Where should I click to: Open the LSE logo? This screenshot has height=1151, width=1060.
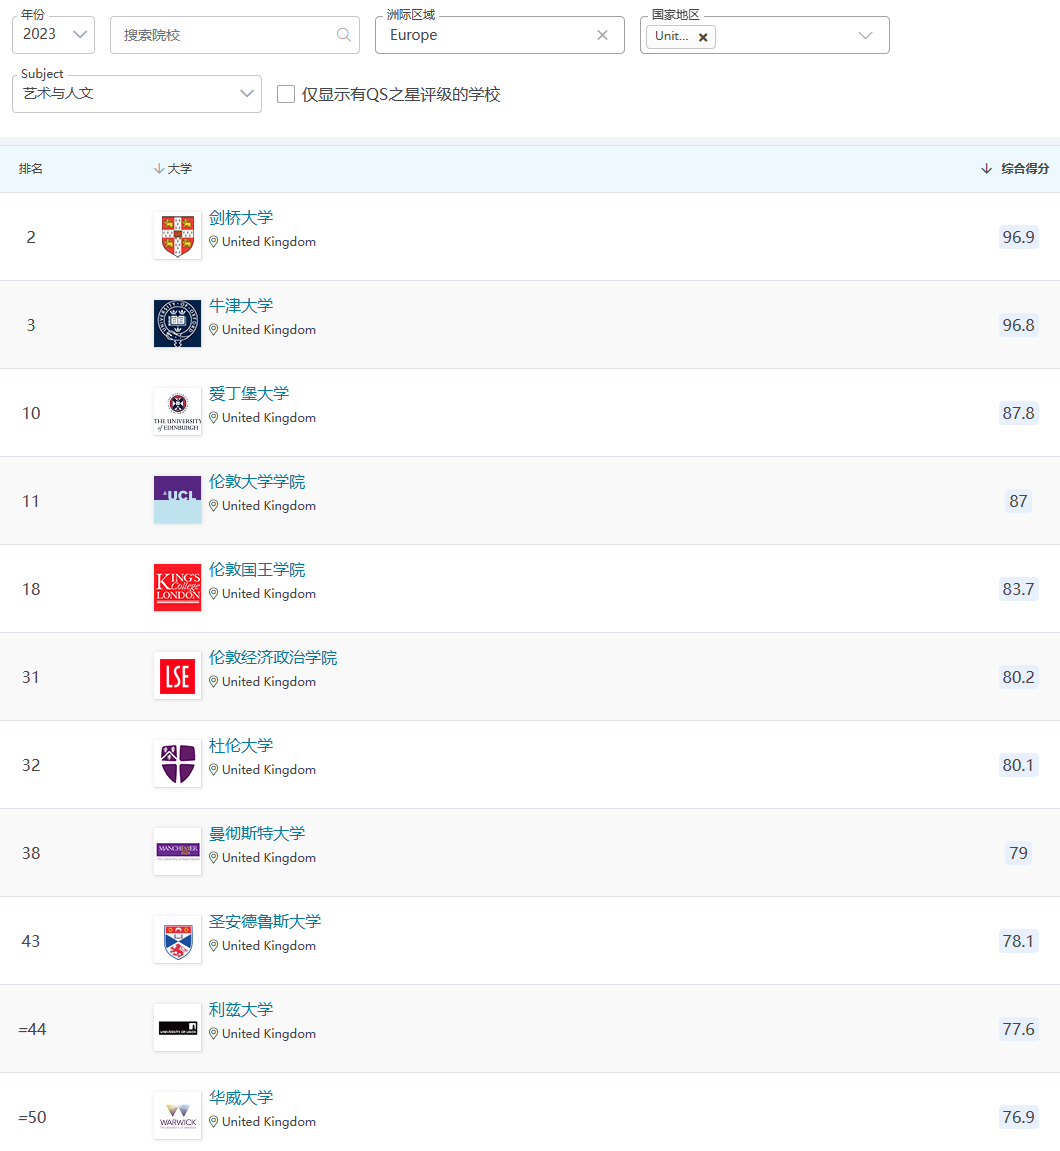pos(178,675)
